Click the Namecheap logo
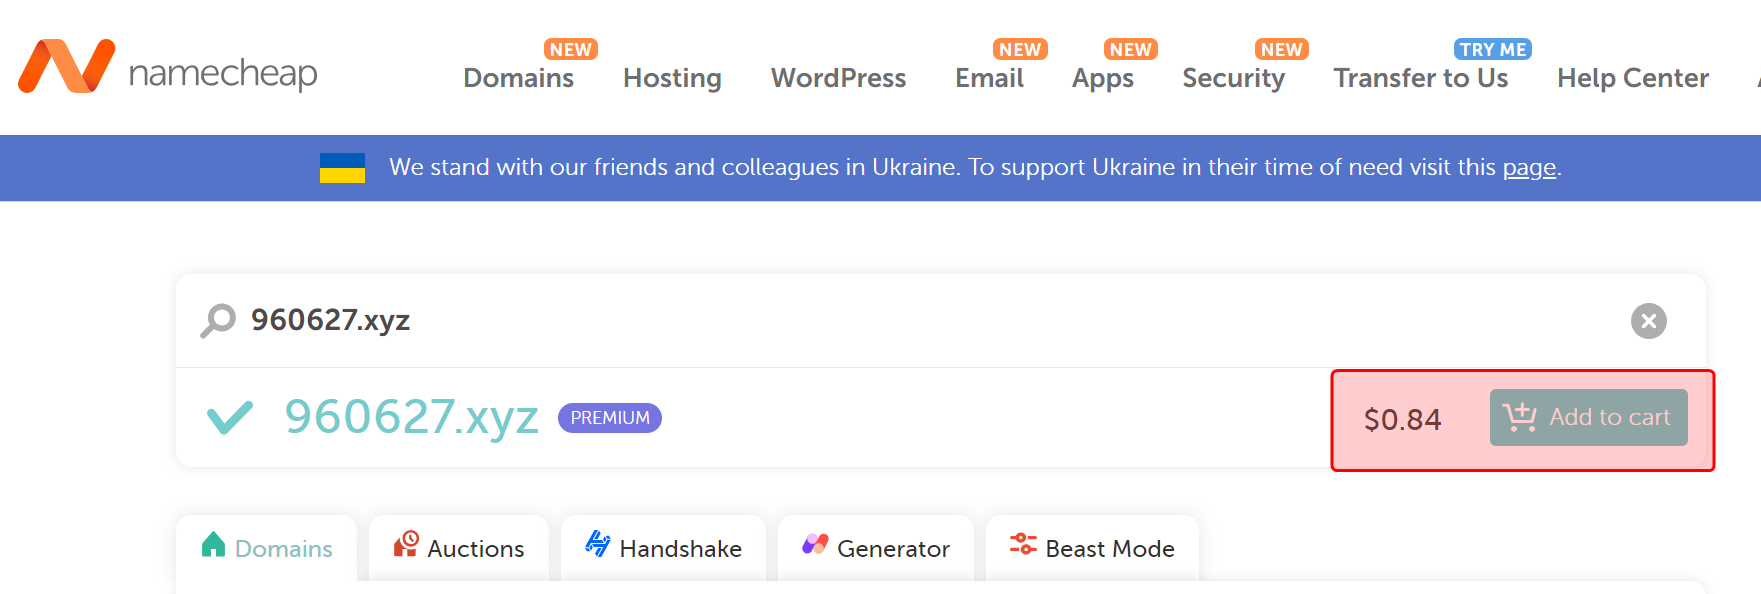1761x594 pixels. [x=167, y=68]
